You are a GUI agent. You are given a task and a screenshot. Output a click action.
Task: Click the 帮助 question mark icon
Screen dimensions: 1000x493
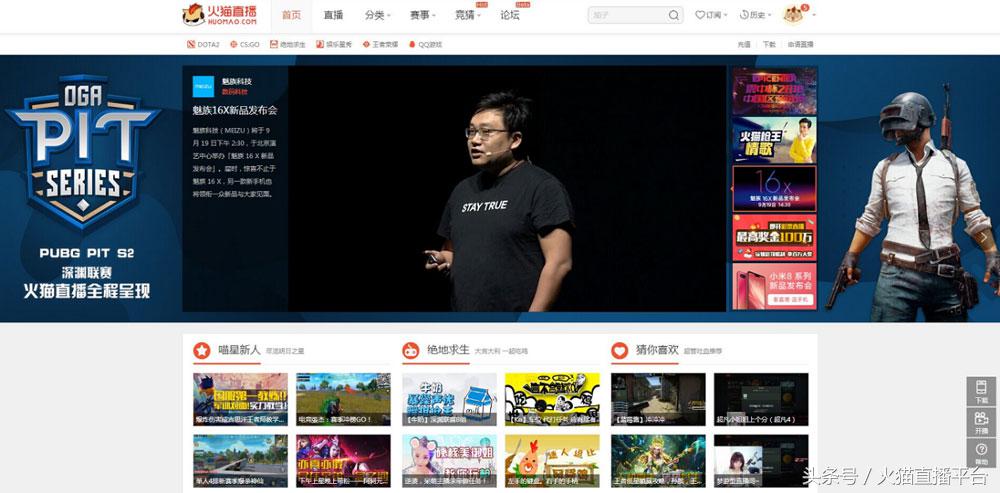[x=982, y=453]
